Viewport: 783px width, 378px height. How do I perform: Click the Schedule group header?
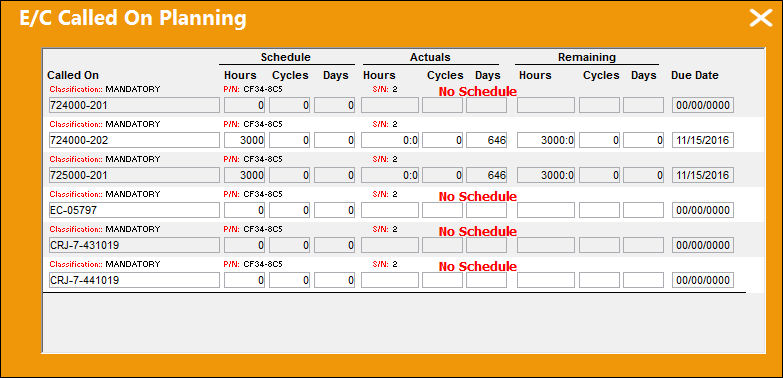tap(286, 57)
